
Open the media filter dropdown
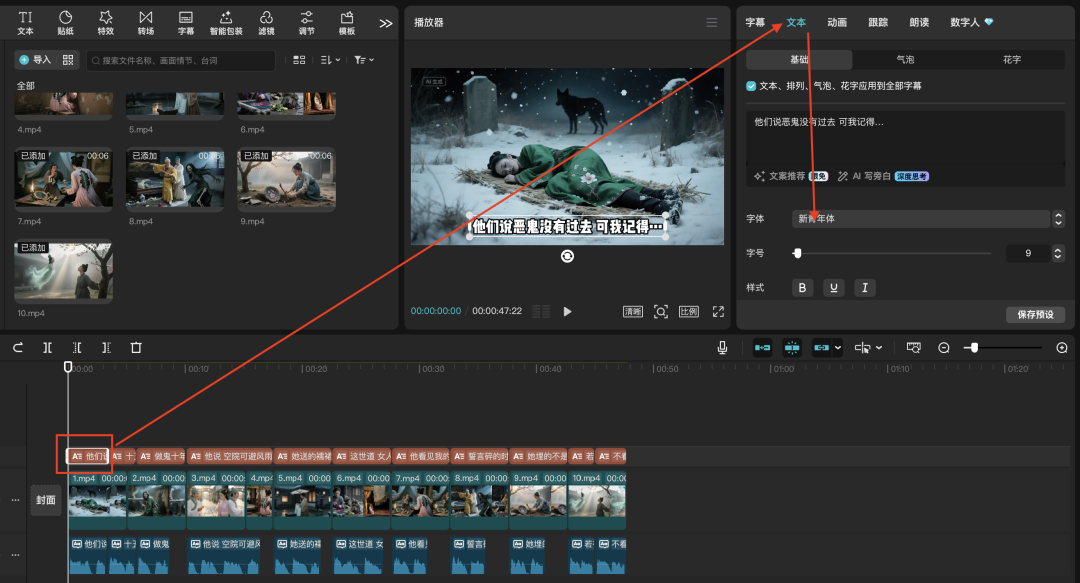click(x=364, y=60)
